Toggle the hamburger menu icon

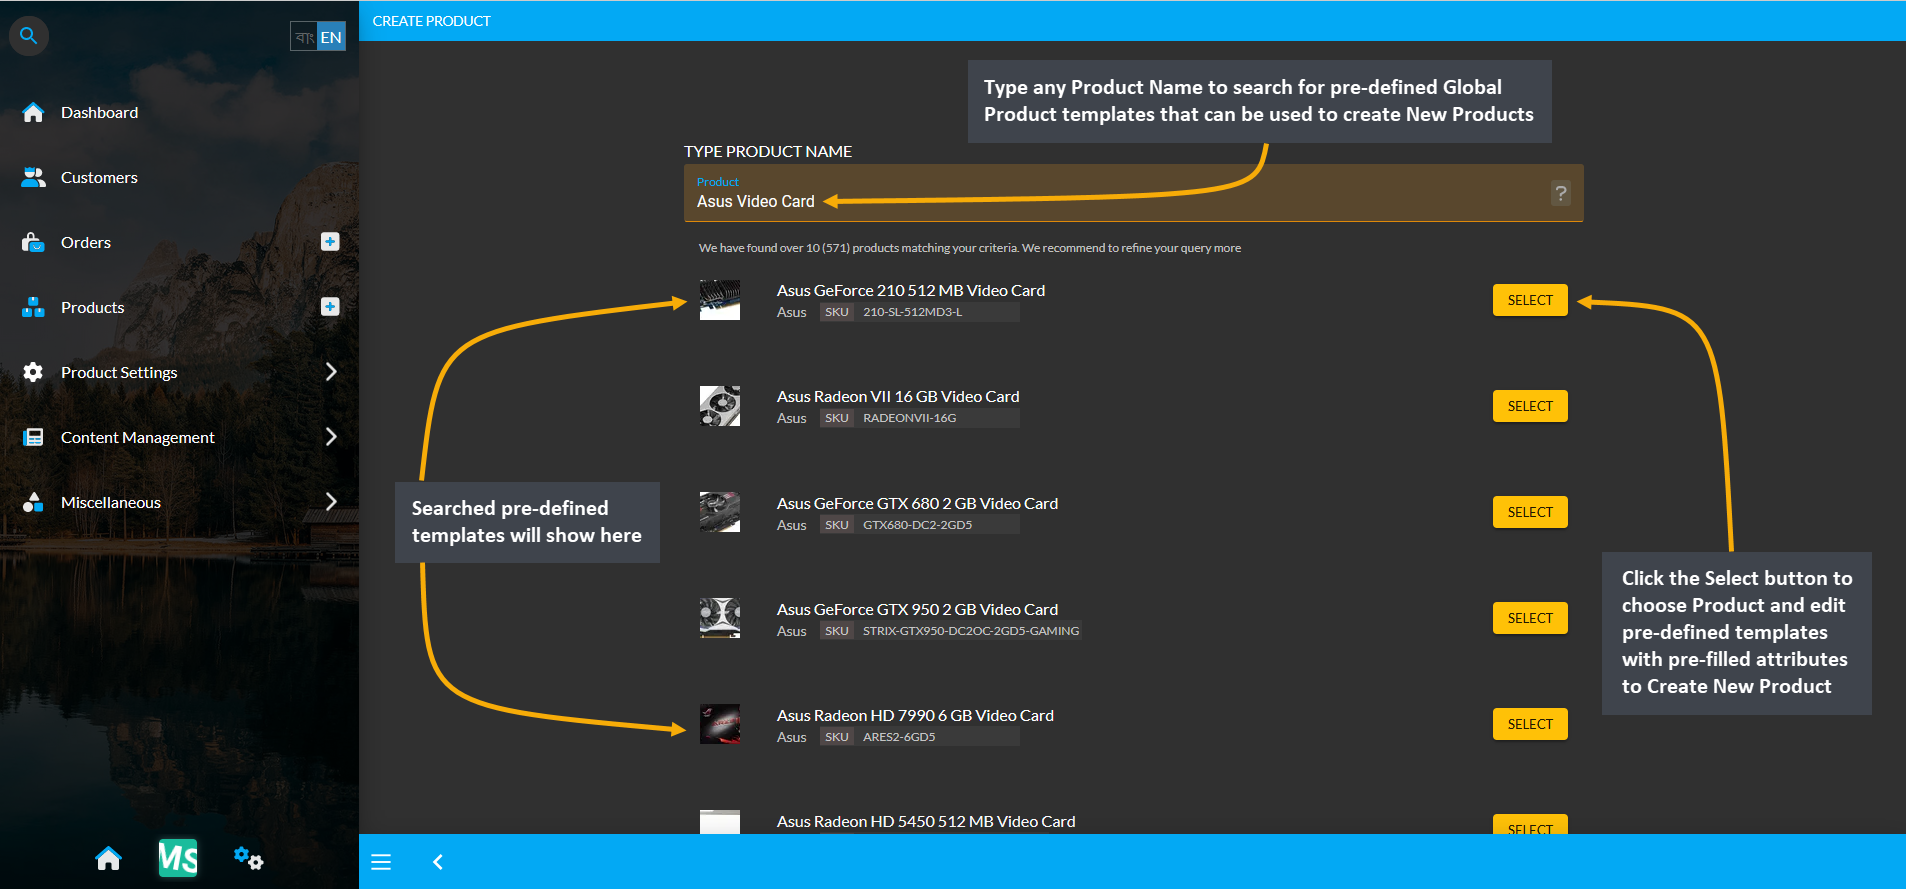[x=381, y=862]
